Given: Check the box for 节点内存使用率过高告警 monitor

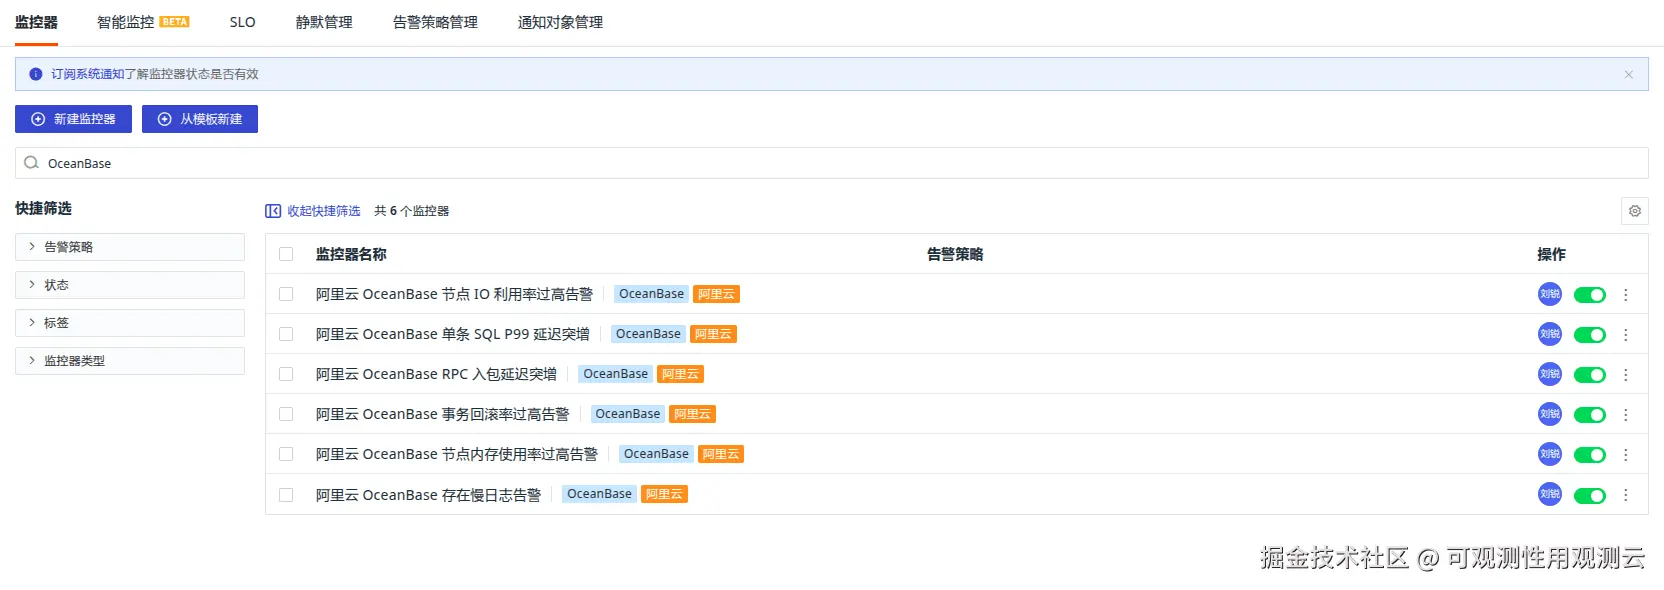Looking at the screenshot, I should pyautogui.click(x=286, y=454).
